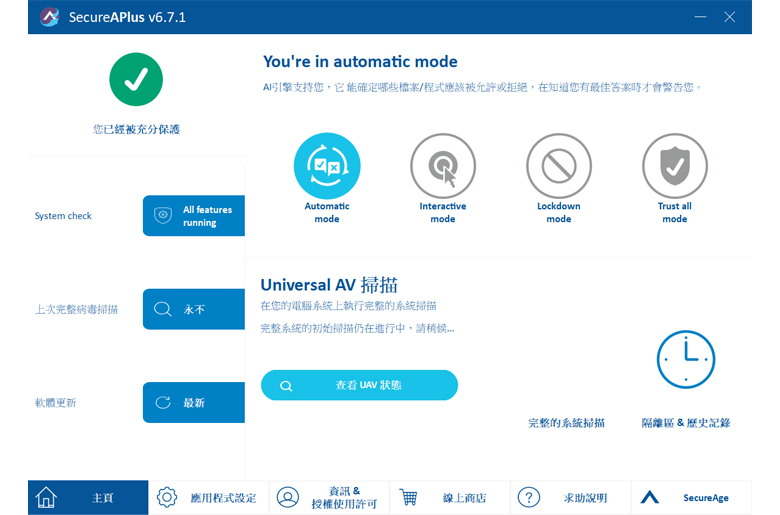The width and height of the screenshot is (780, 515).
Task: Close the SecureAPlus window
Action: (x=729, y=17)
